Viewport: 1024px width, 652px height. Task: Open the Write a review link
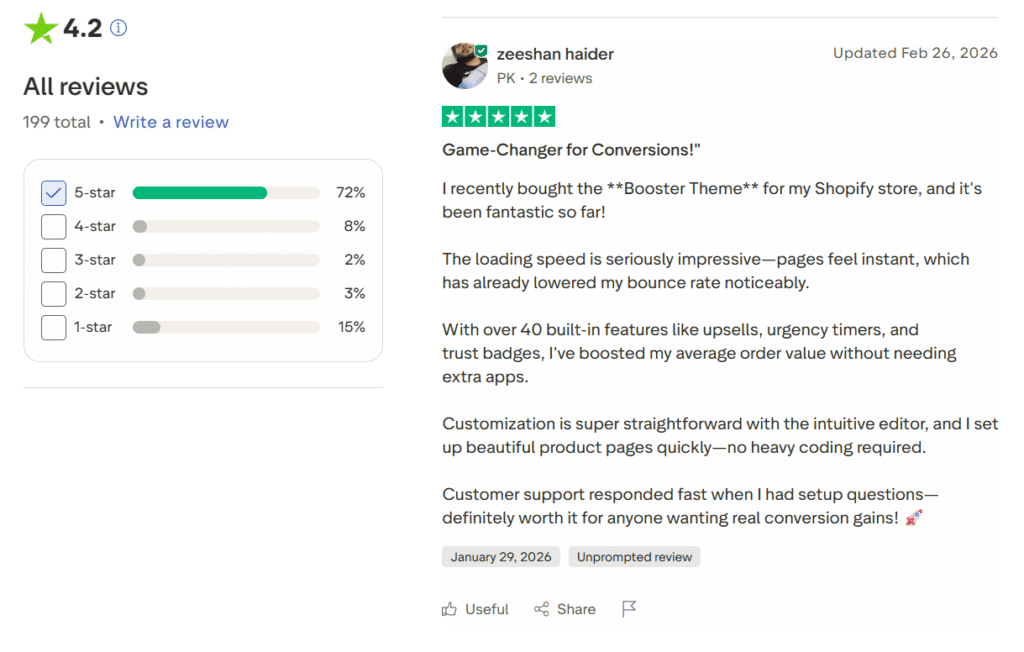pos(170,121)
